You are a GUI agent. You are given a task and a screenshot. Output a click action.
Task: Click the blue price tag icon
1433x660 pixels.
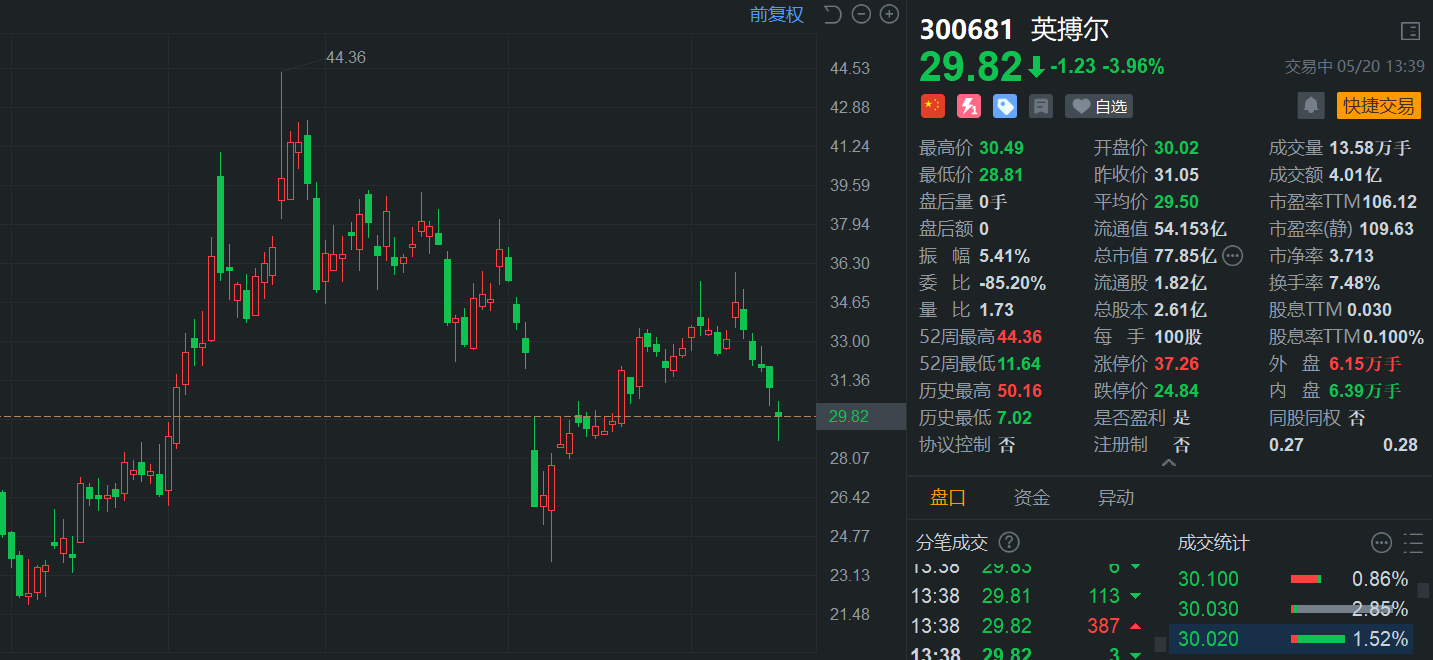click(x=1005, y=106)
